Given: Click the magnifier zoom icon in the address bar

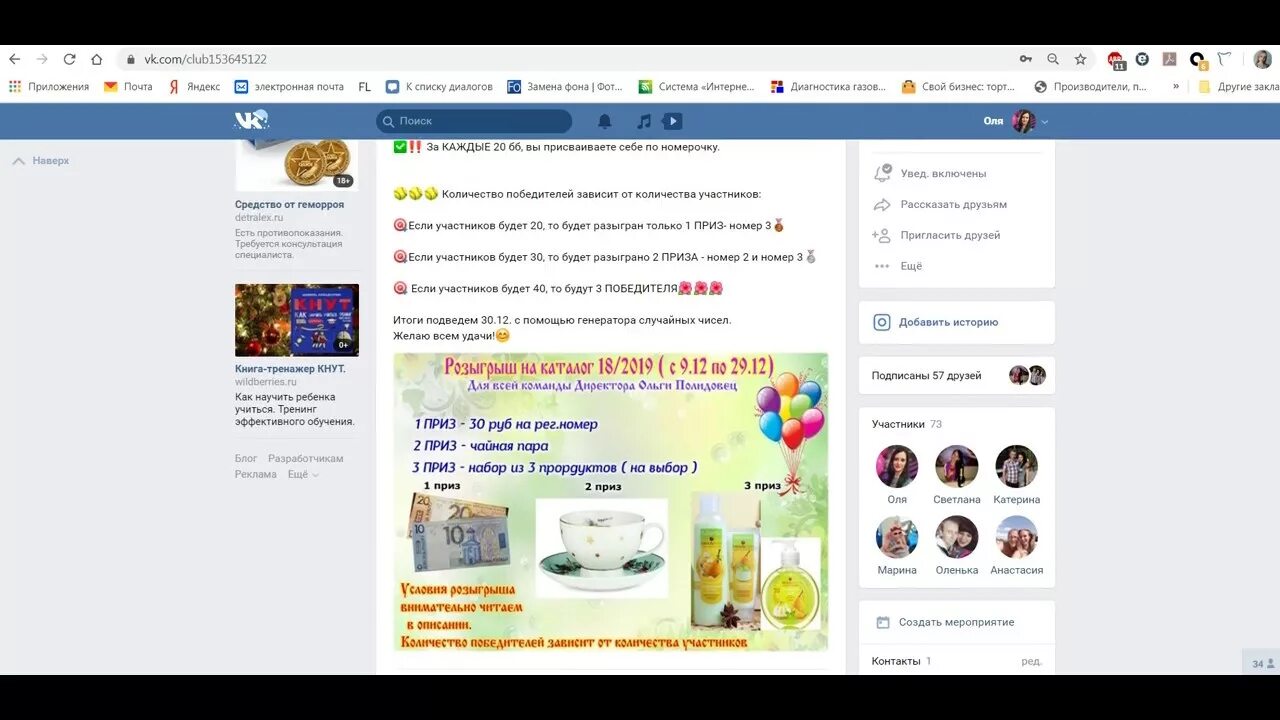Looking at the screenshot, I should (1053, 59).
